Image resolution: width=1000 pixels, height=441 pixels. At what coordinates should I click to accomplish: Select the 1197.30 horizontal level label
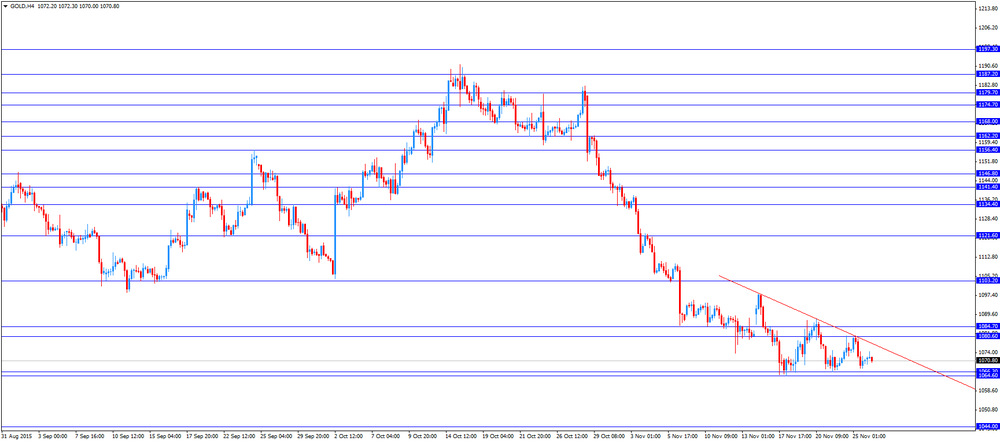click(x=988, y=49)
